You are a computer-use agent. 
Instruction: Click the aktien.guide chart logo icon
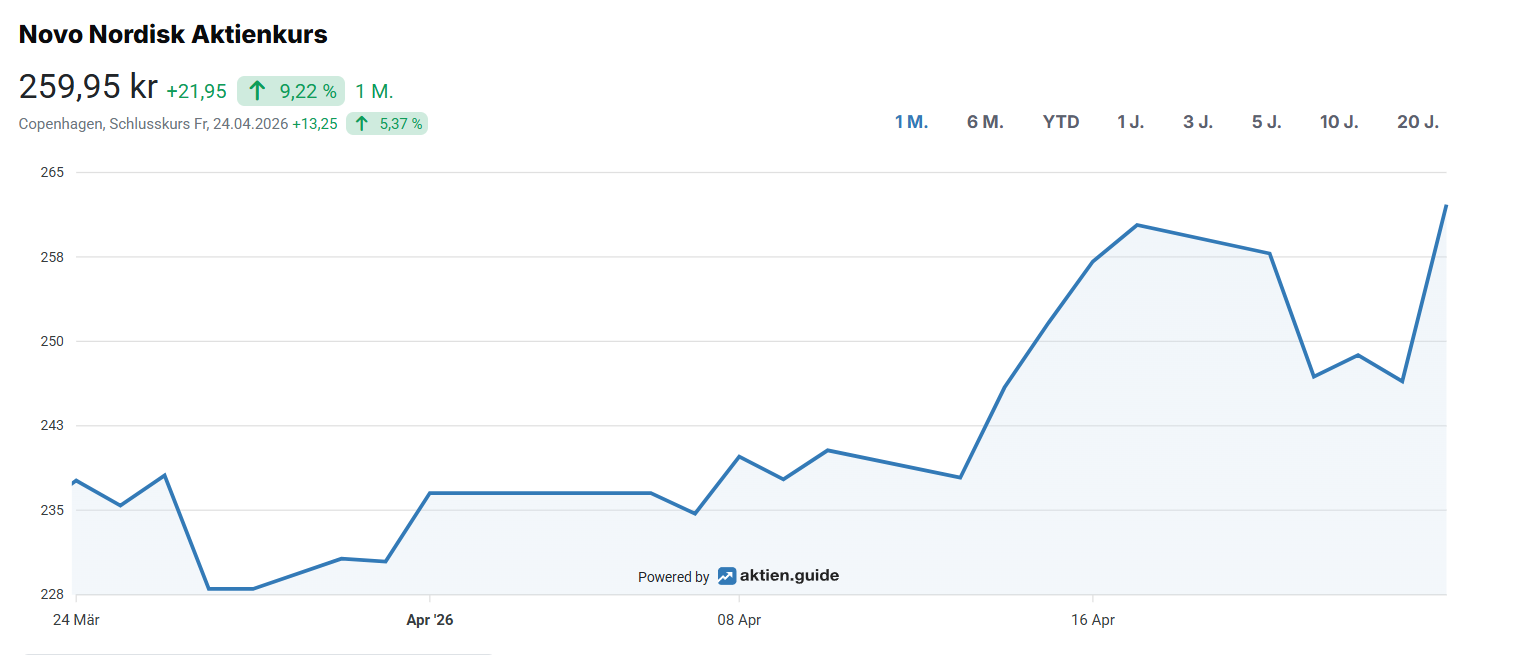[x=727, y=576]
